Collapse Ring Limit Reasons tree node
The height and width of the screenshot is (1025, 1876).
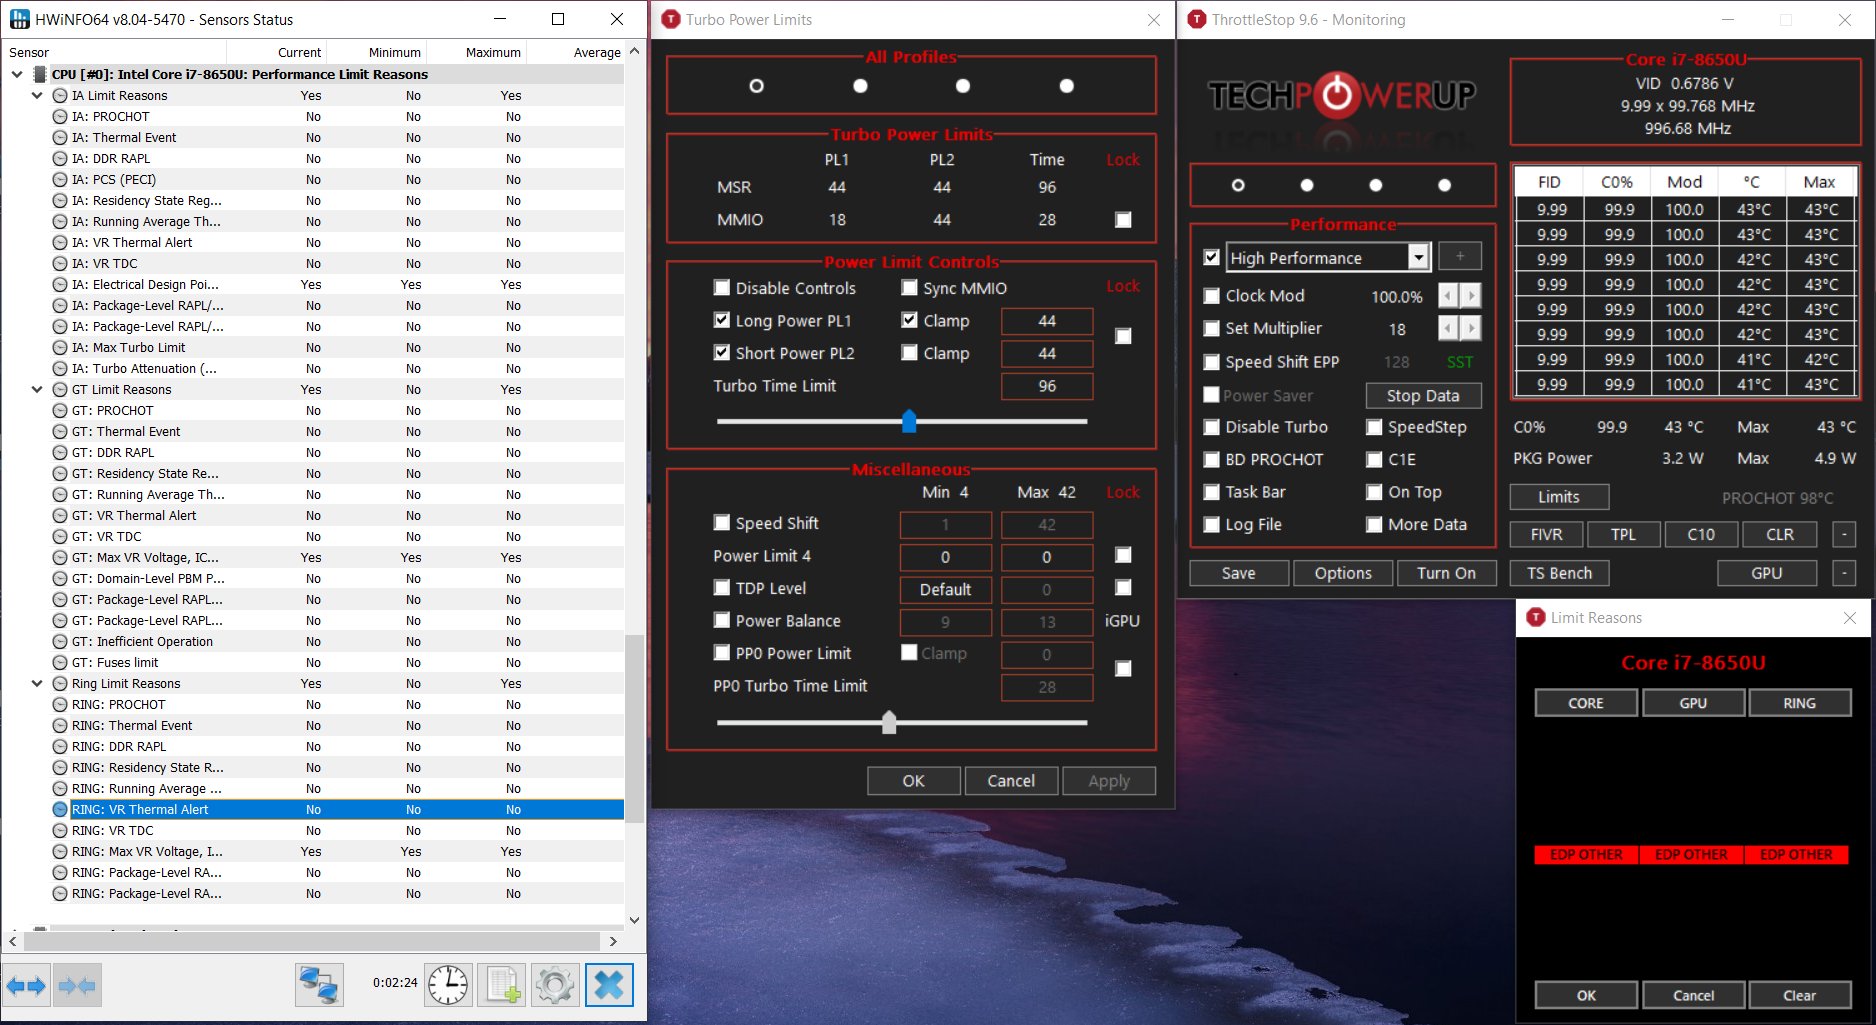37,684
